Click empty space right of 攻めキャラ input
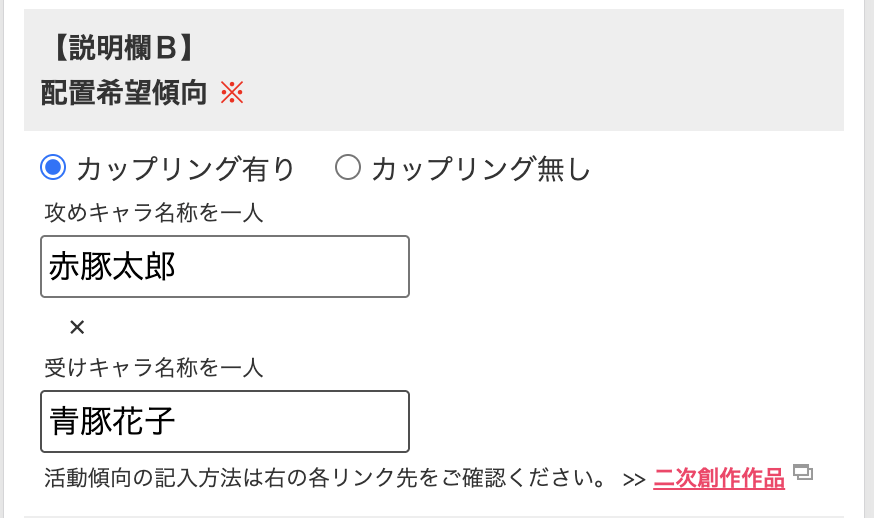The width and height of the screenshot is (874, 518). point(624,267)
